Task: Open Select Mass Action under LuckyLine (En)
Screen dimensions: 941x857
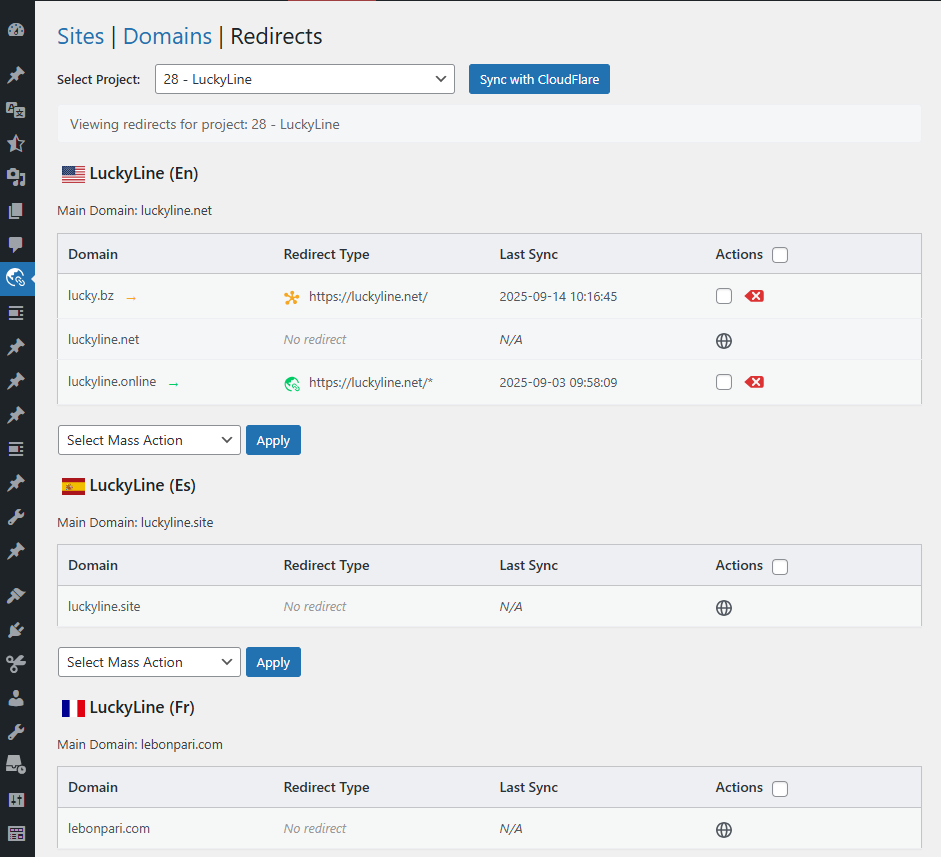Action: 149,440
